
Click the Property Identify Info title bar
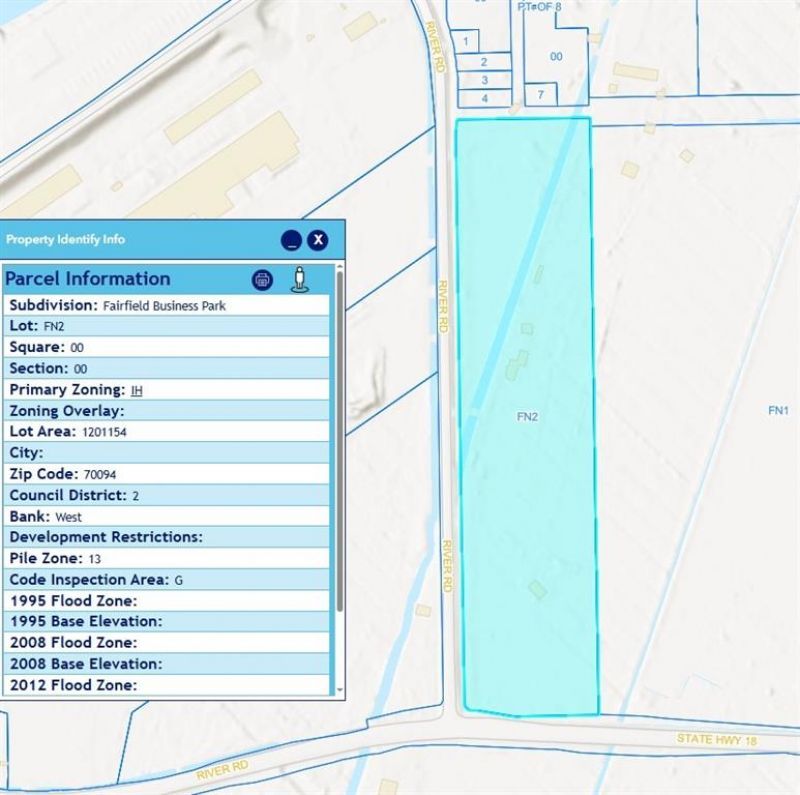pyautogui.click(x=140, y=240)
